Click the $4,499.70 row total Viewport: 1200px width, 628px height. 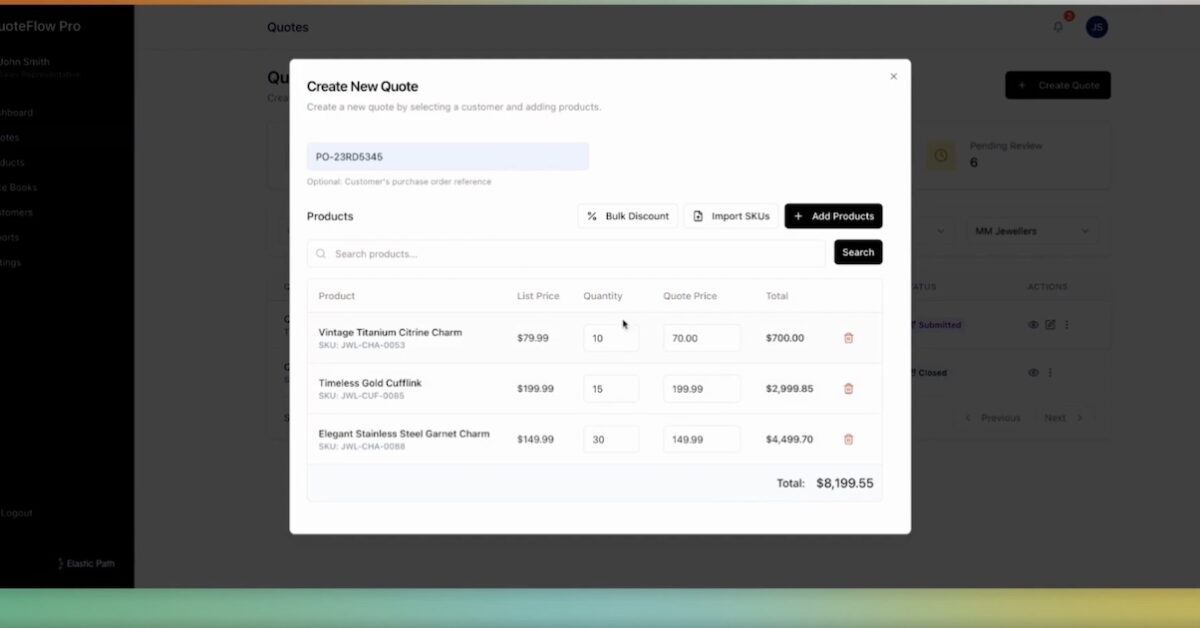click(790, 439)
